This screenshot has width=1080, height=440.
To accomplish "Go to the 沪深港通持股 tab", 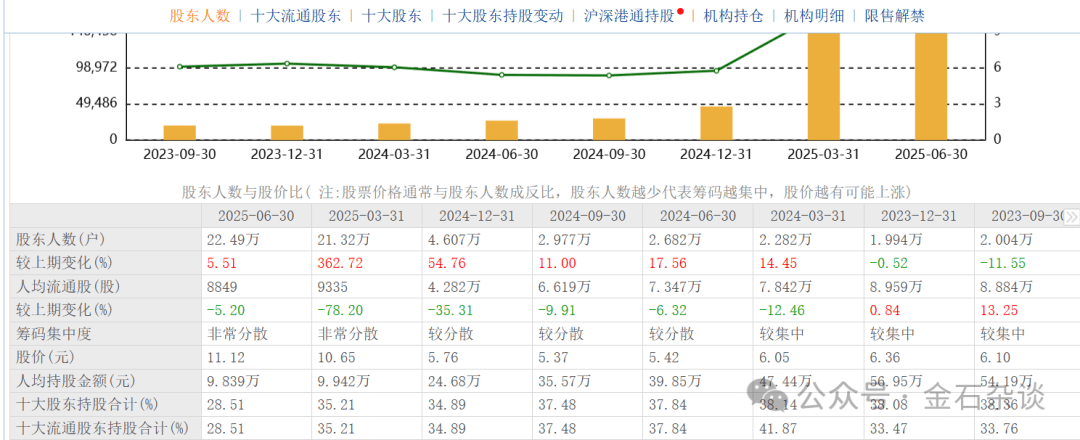I will click(x=629, y=16).
